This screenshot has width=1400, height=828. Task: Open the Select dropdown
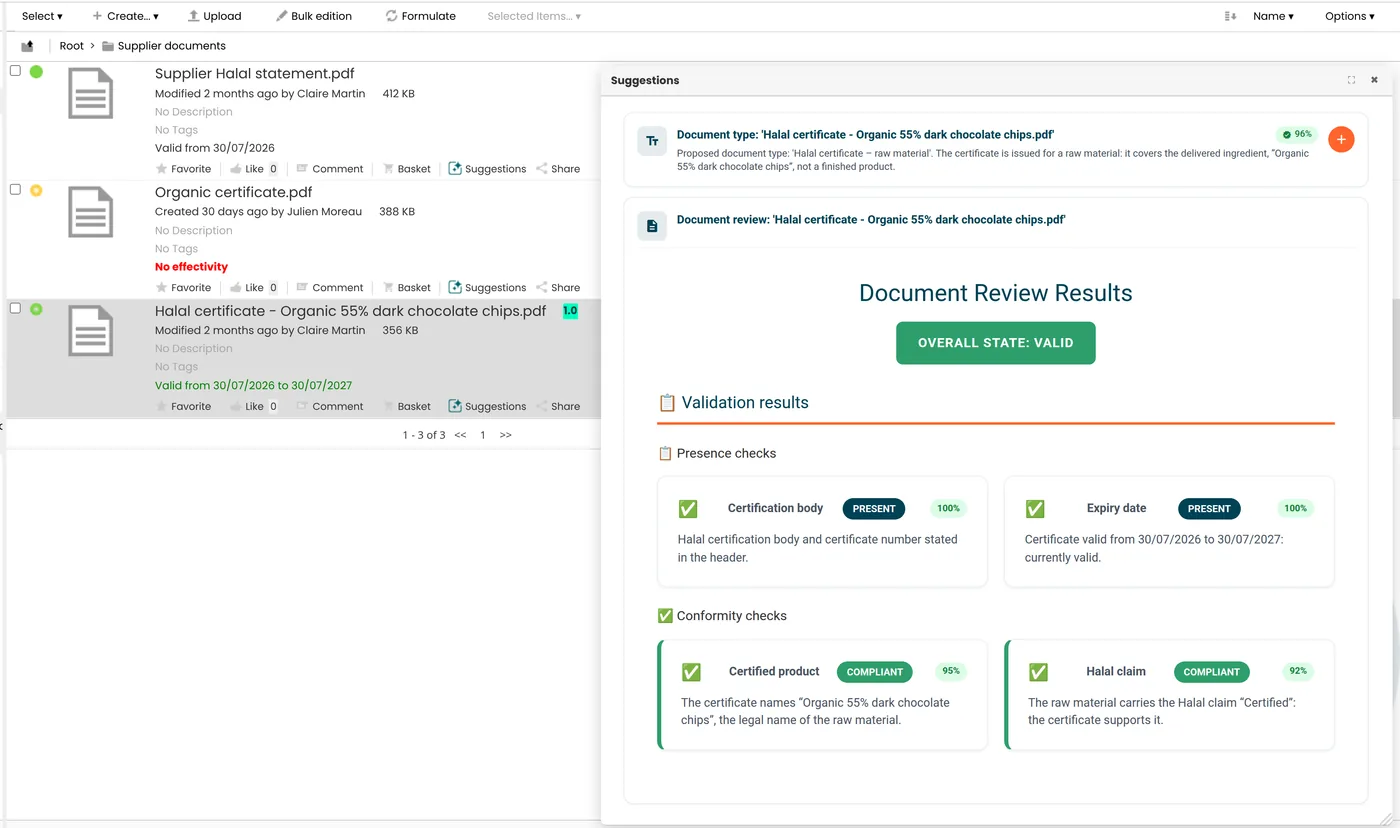[42, 16]
